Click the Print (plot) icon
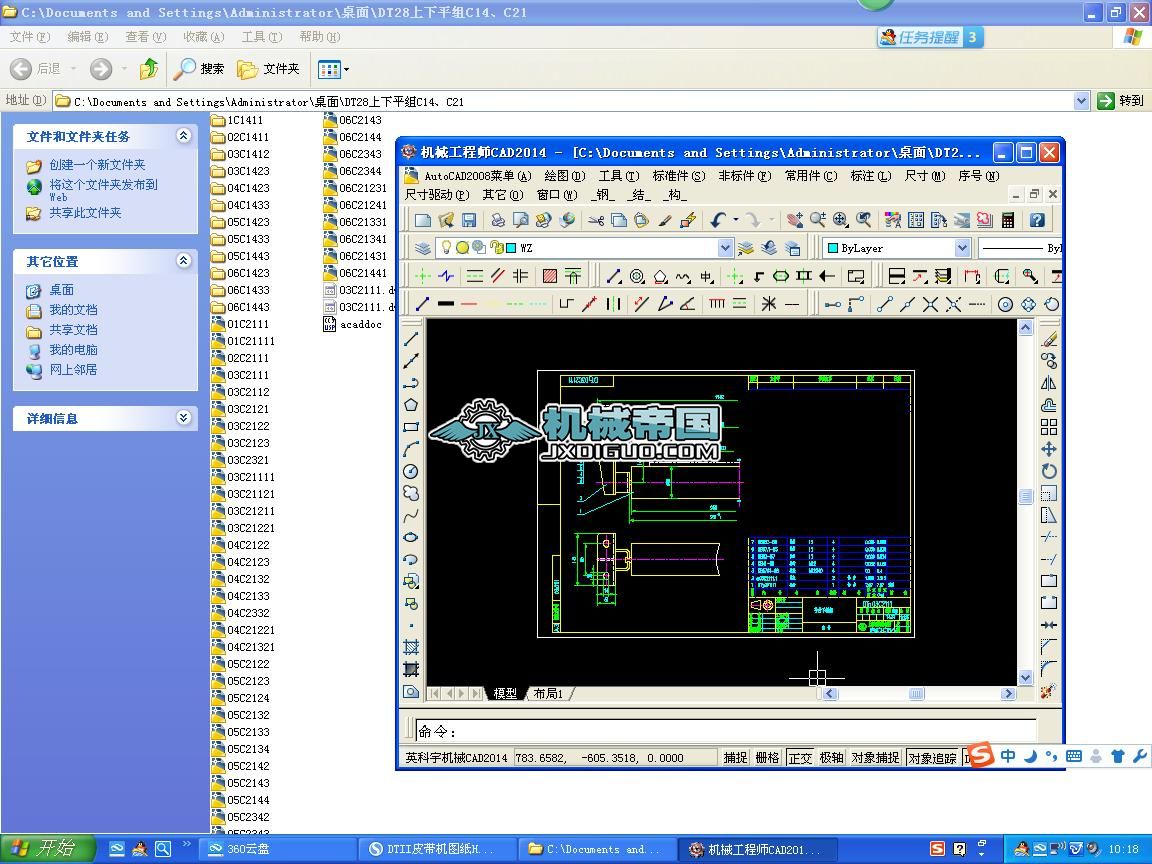Image resolution: width=1152 pixels, height=864 pixels. coord(498,220)
